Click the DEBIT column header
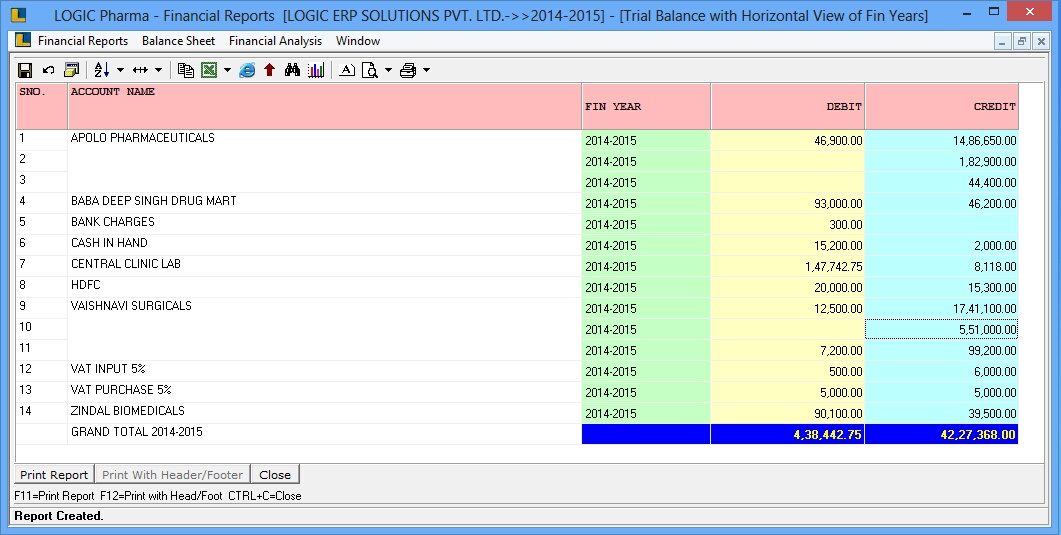The height and width of the screenshot is (535, 1061). click(x=788, y=106)
